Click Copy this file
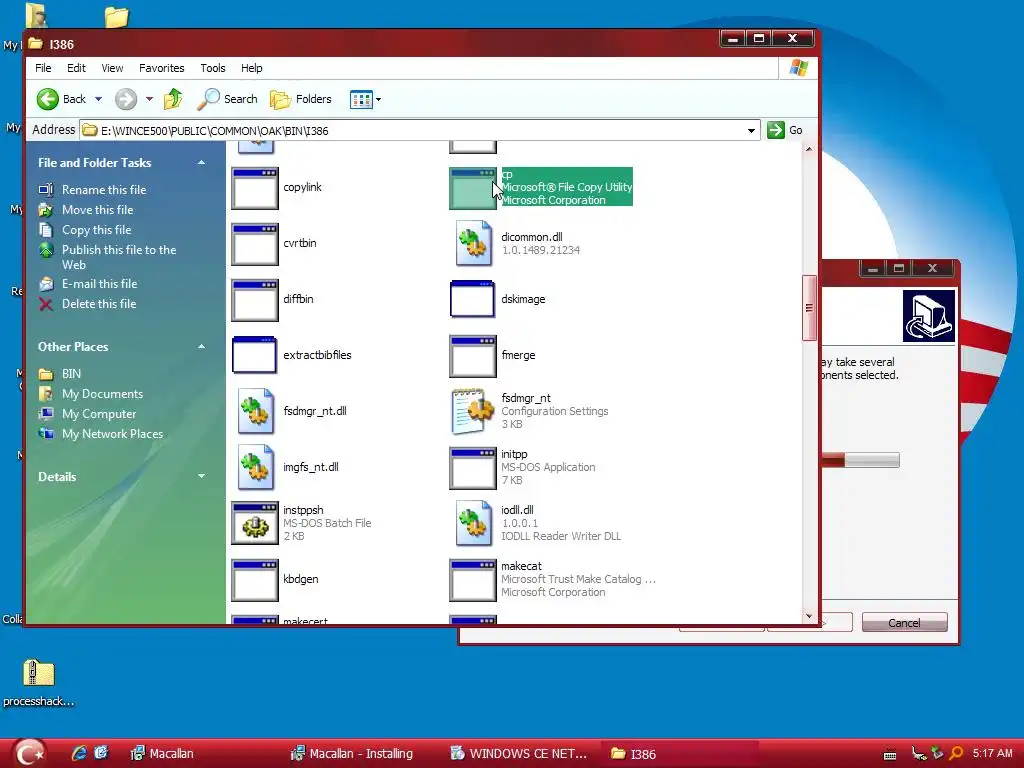Screen dimensions: 1024x768 pyautogui.click(x=97, y=230)
